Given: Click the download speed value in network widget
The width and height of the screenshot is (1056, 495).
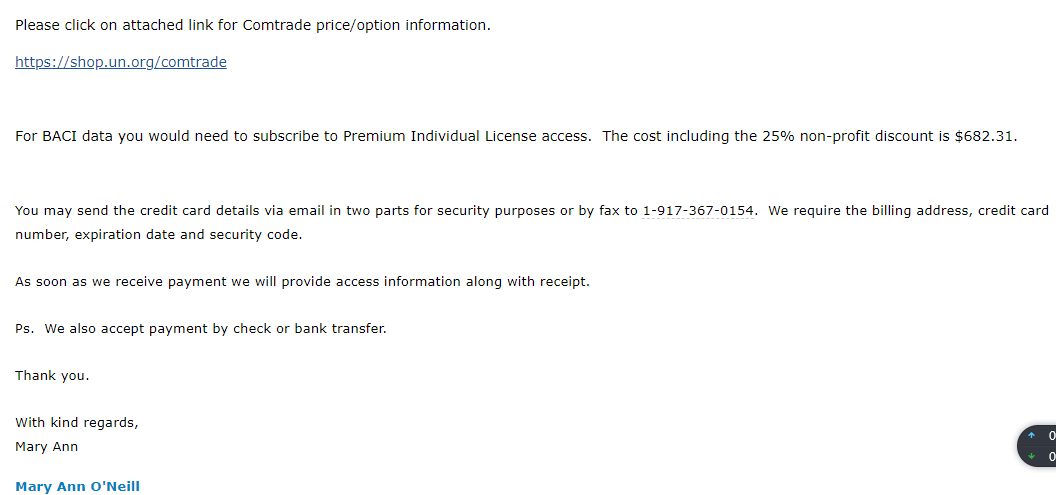Looking at the screenshot, I should 1051,457.
